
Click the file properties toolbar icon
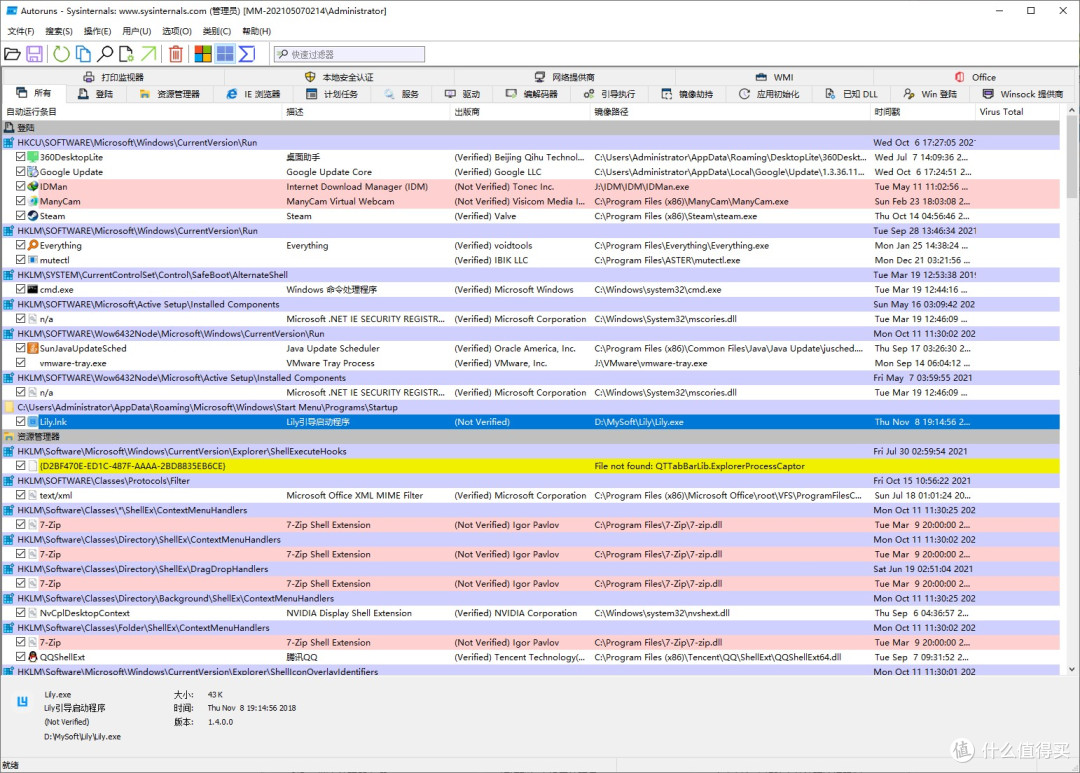coord(126,54)
